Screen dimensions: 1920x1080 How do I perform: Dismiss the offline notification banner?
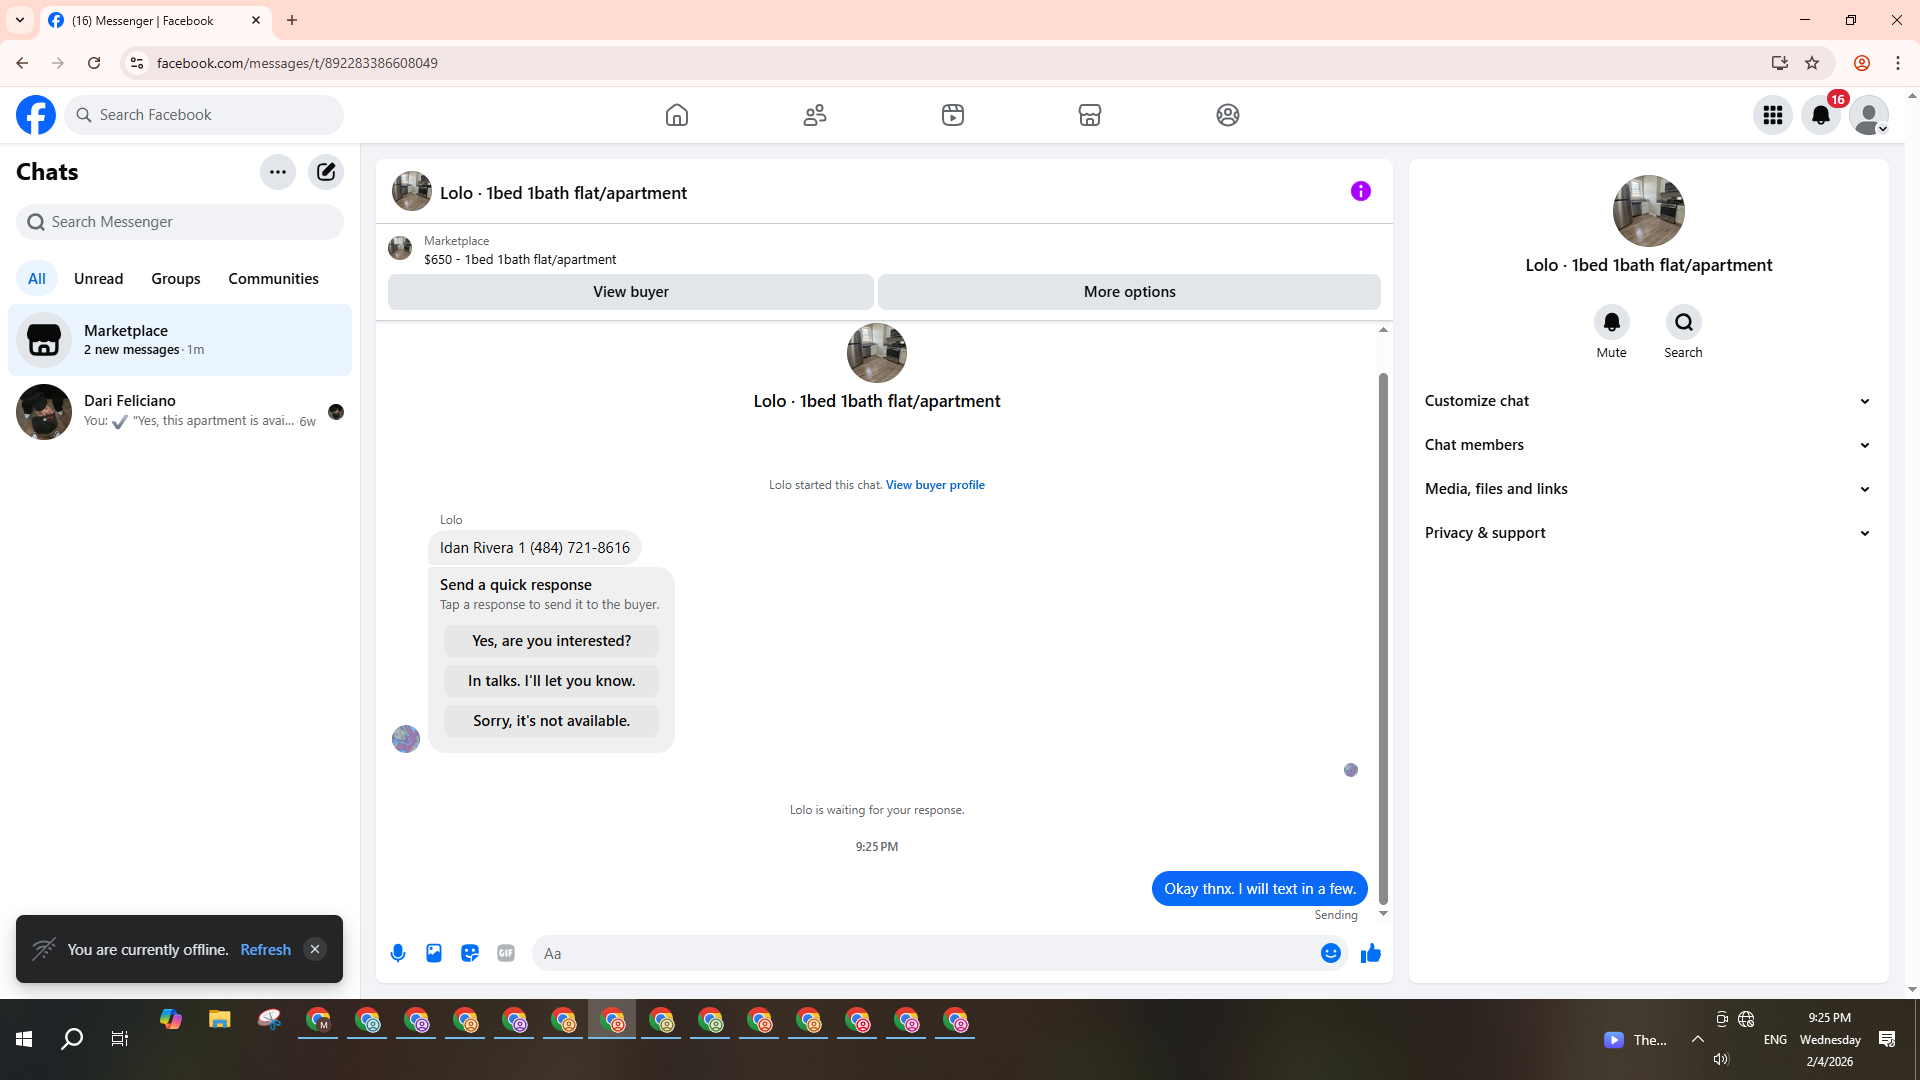(315, 949)
